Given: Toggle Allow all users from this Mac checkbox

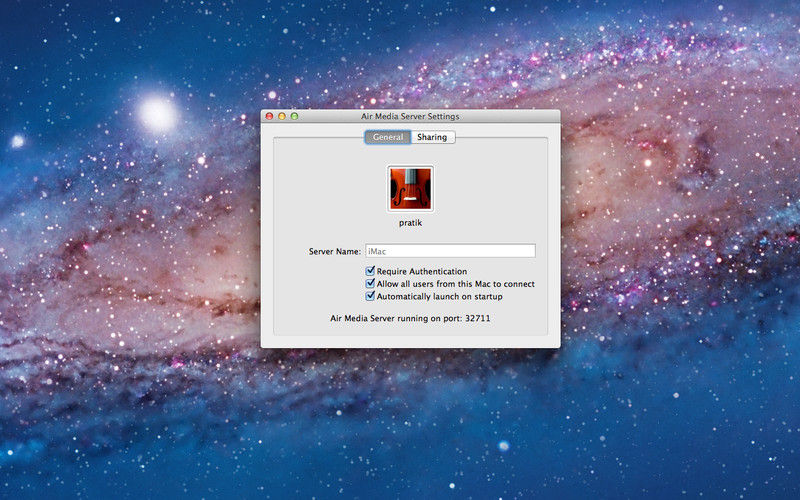Looking at the screenshot, I should tap(370, 284).
